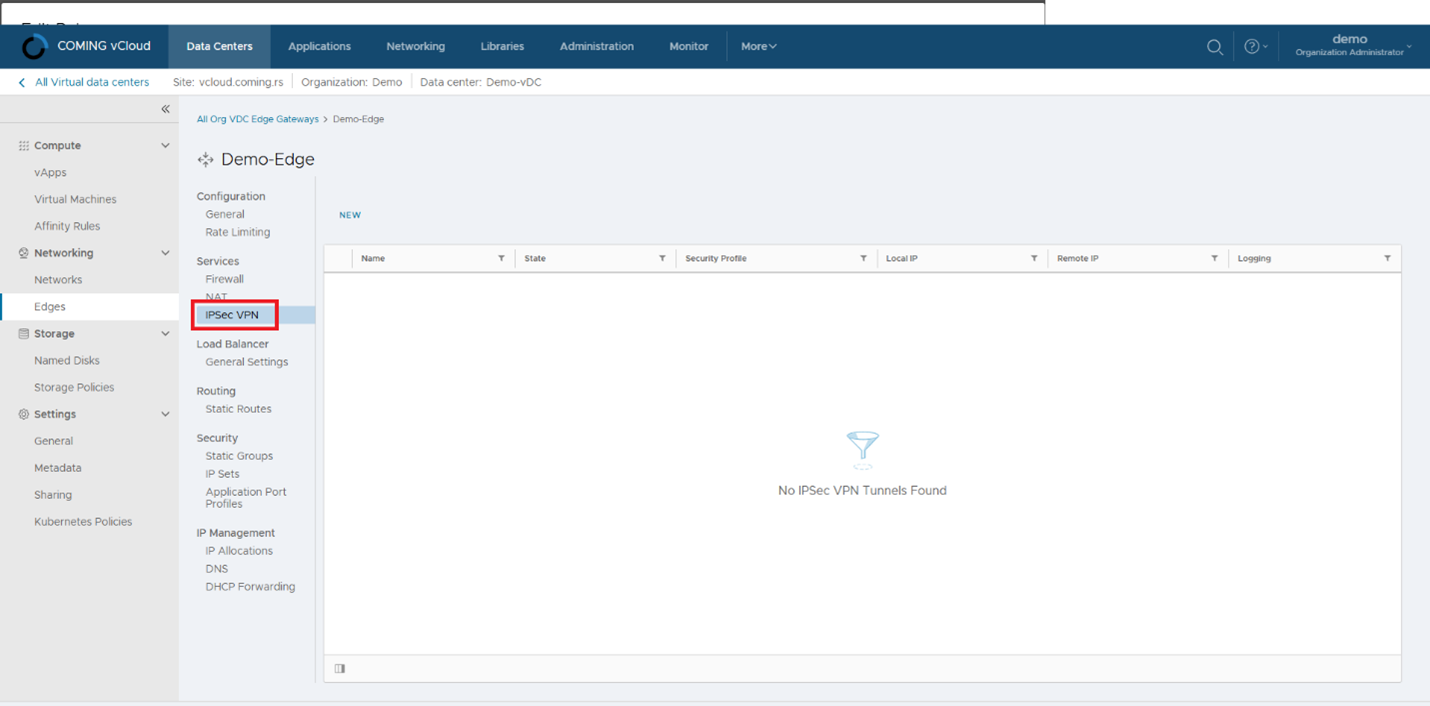Open the Monitor menu item
Viewport: 1430px width, 706px height.
click(688, 46)
